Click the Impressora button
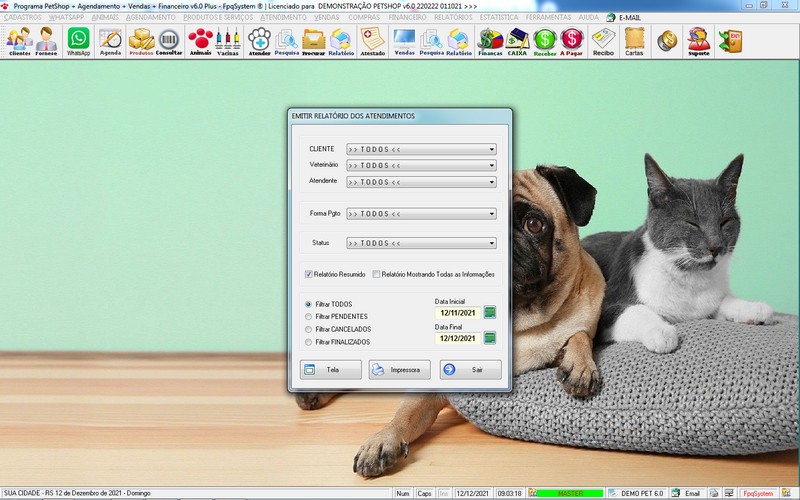Screen dimensions: 800x500 [399, 369]
